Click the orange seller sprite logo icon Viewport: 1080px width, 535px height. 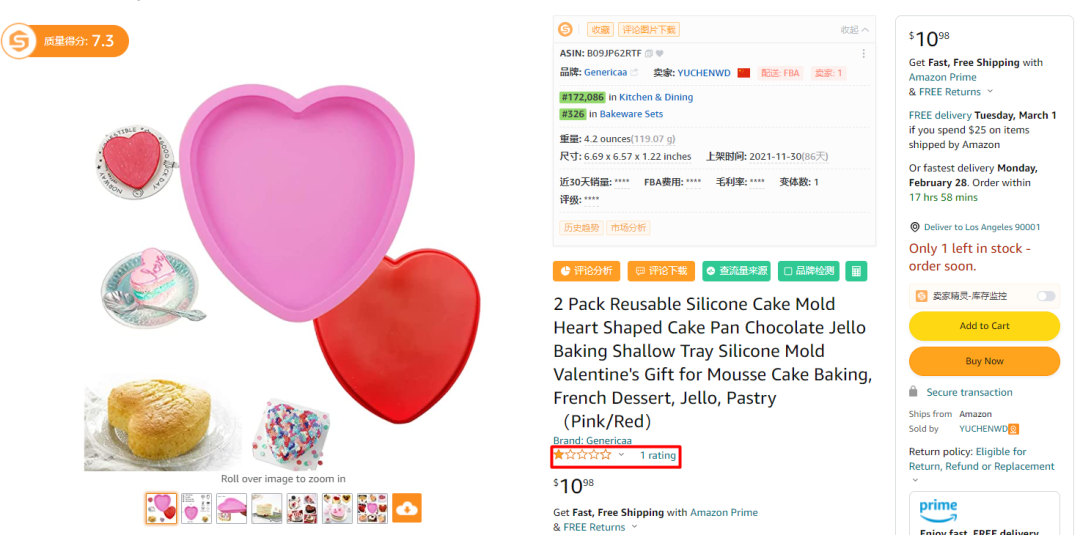tap(566, 30)
